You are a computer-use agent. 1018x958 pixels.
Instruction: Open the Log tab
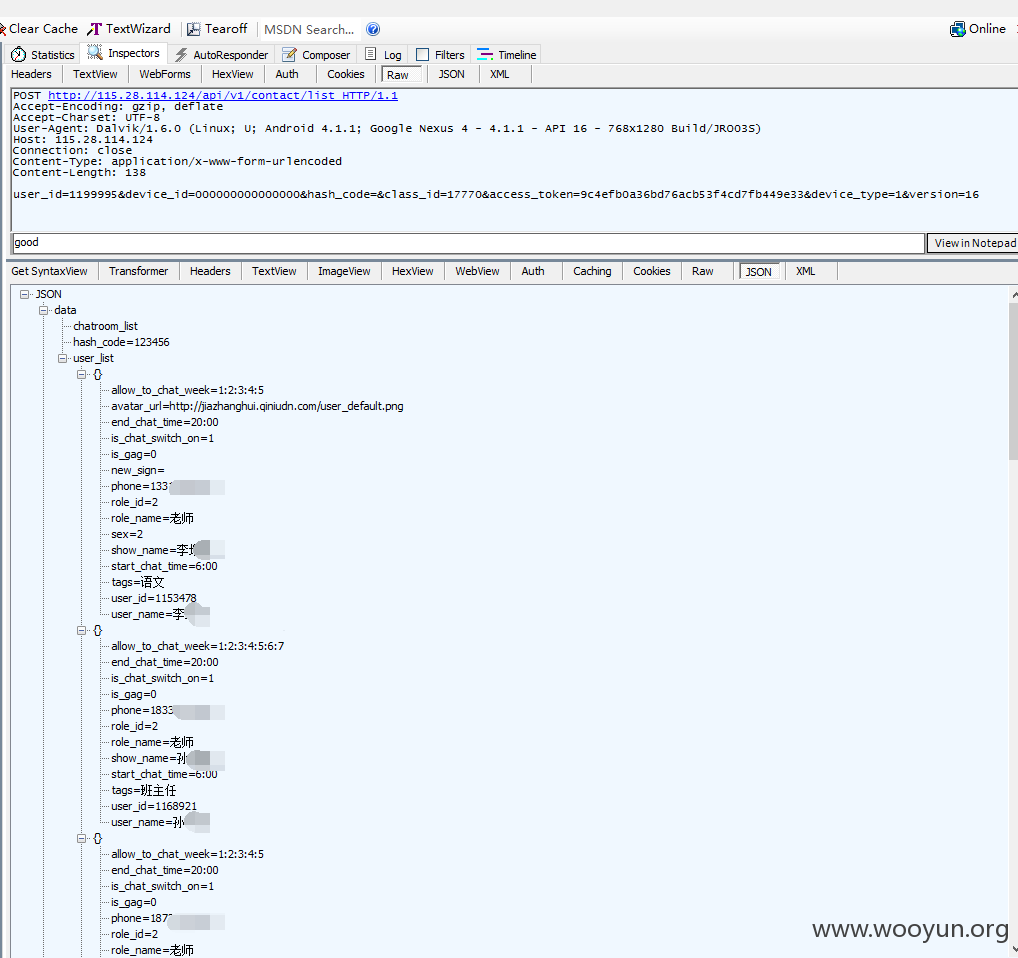pos(383,55)
